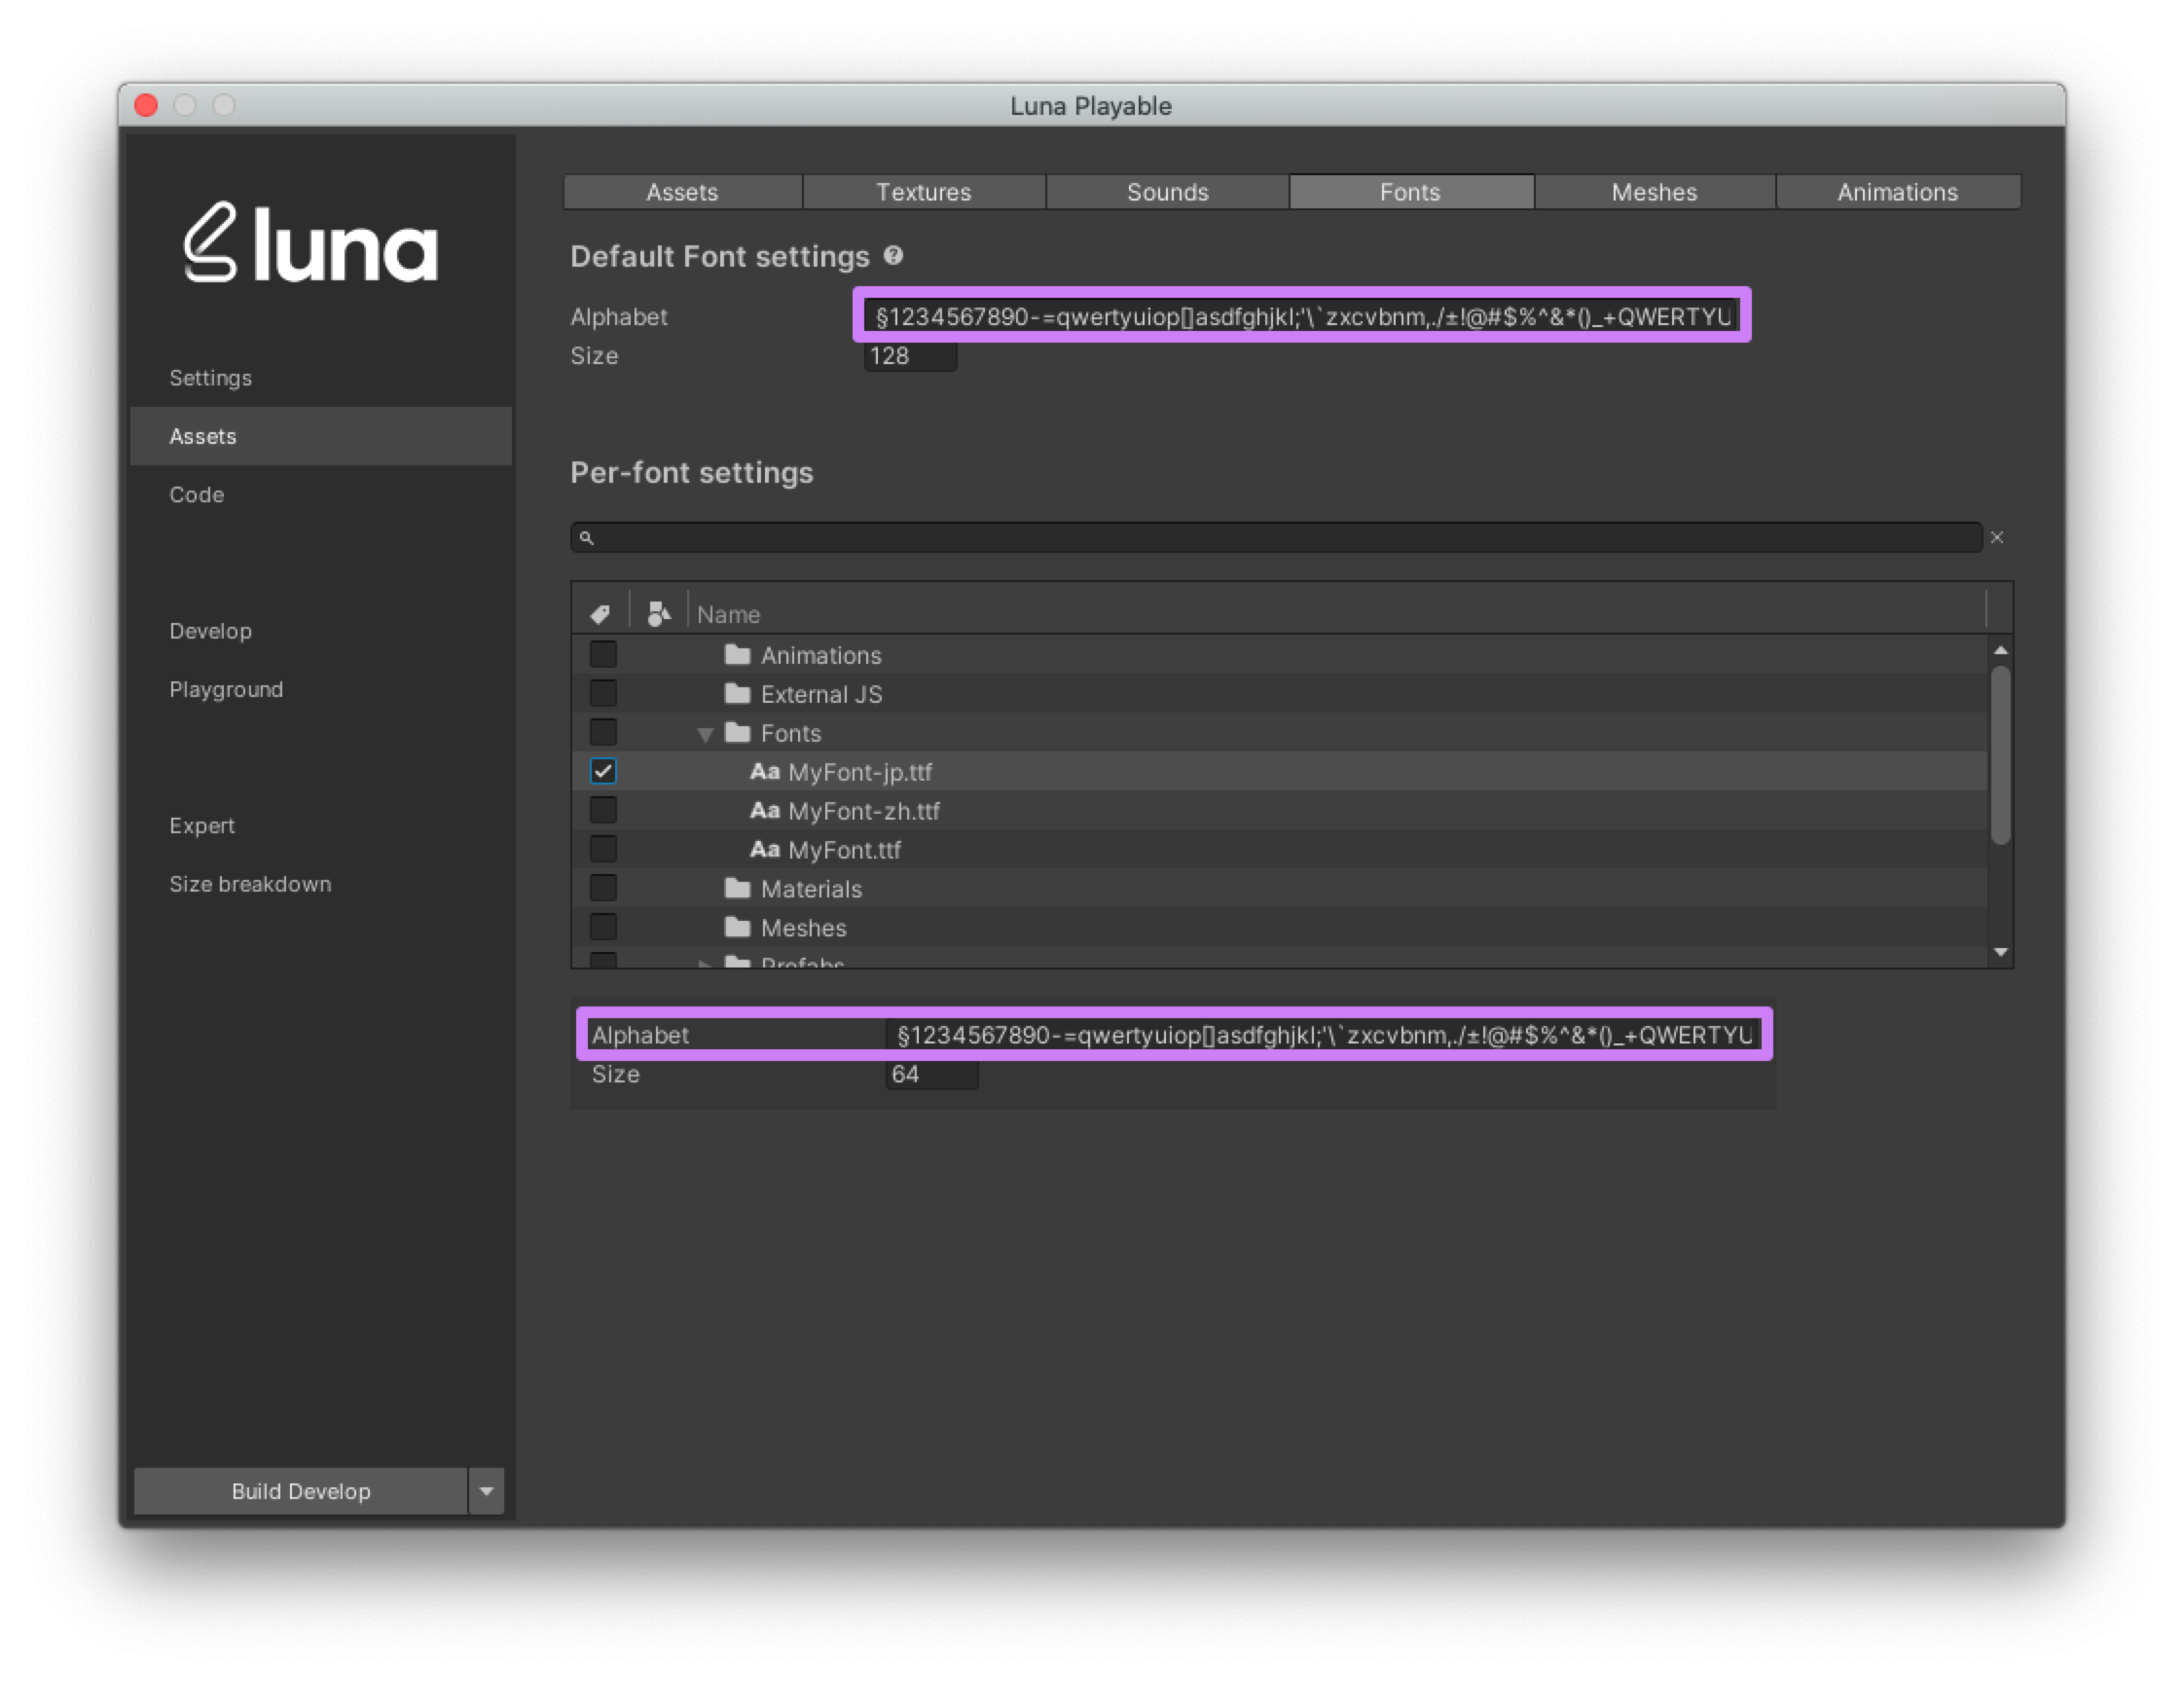
Task: Open the Animations tab
Action: point(1897,192)
